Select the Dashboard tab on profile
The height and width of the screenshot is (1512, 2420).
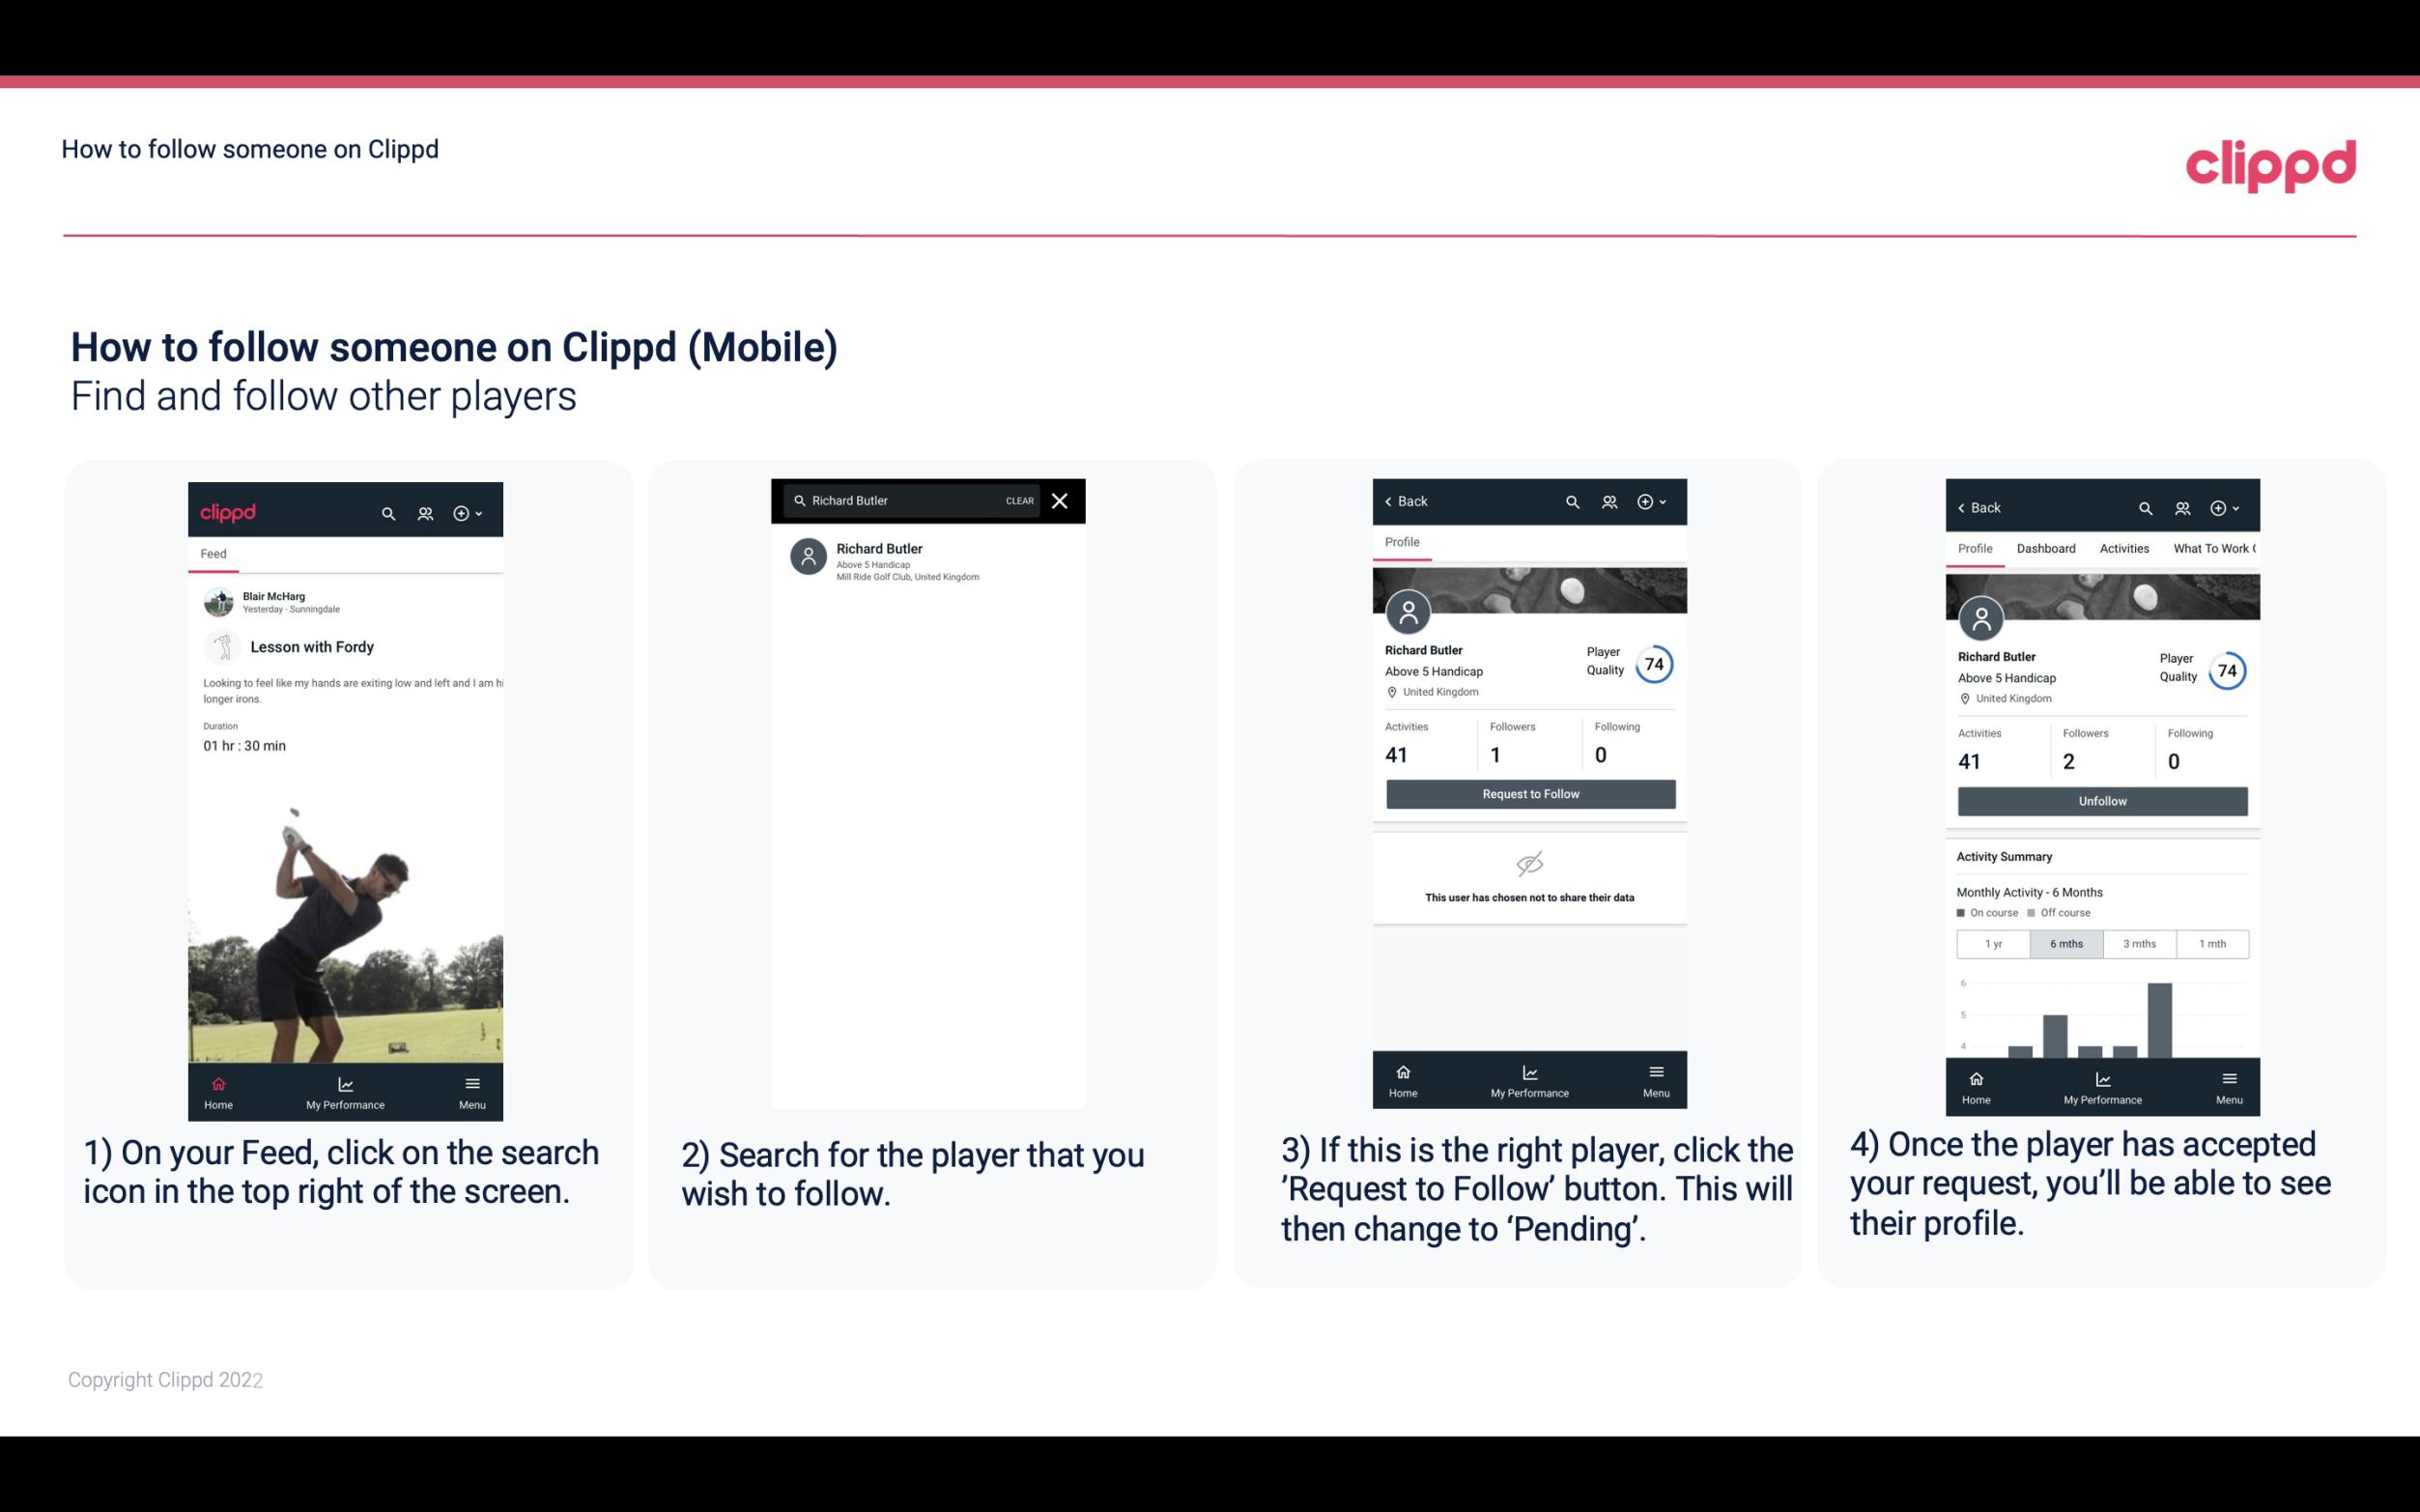(2044, 549)
